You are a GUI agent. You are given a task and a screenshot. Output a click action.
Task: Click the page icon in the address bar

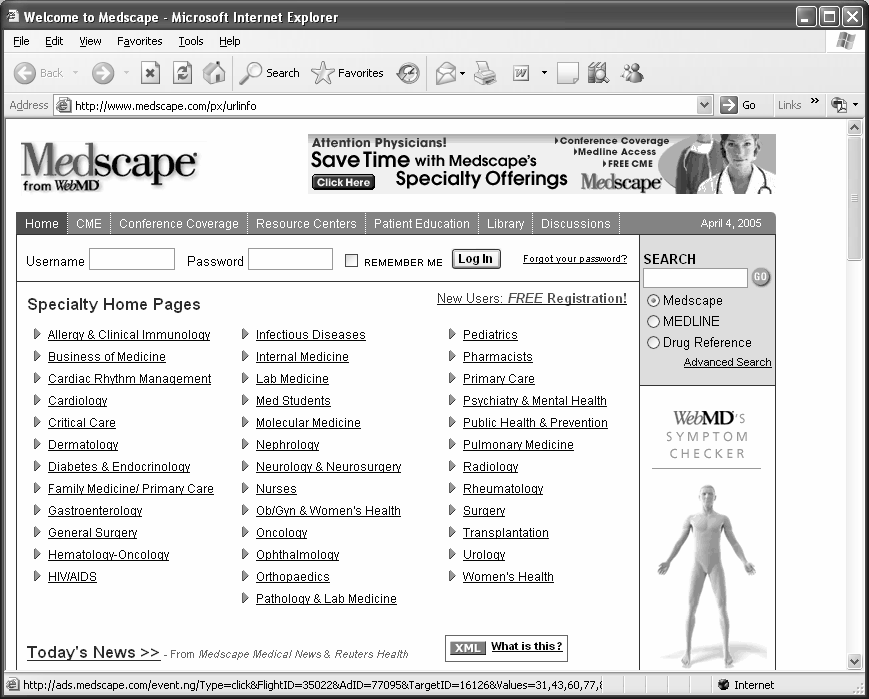point(64,105)
